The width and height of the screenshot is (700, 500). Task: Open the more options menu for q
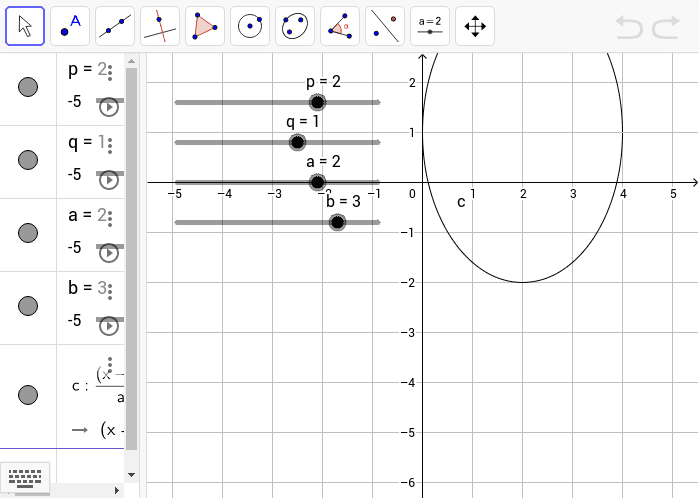click(x=110, y=146)
